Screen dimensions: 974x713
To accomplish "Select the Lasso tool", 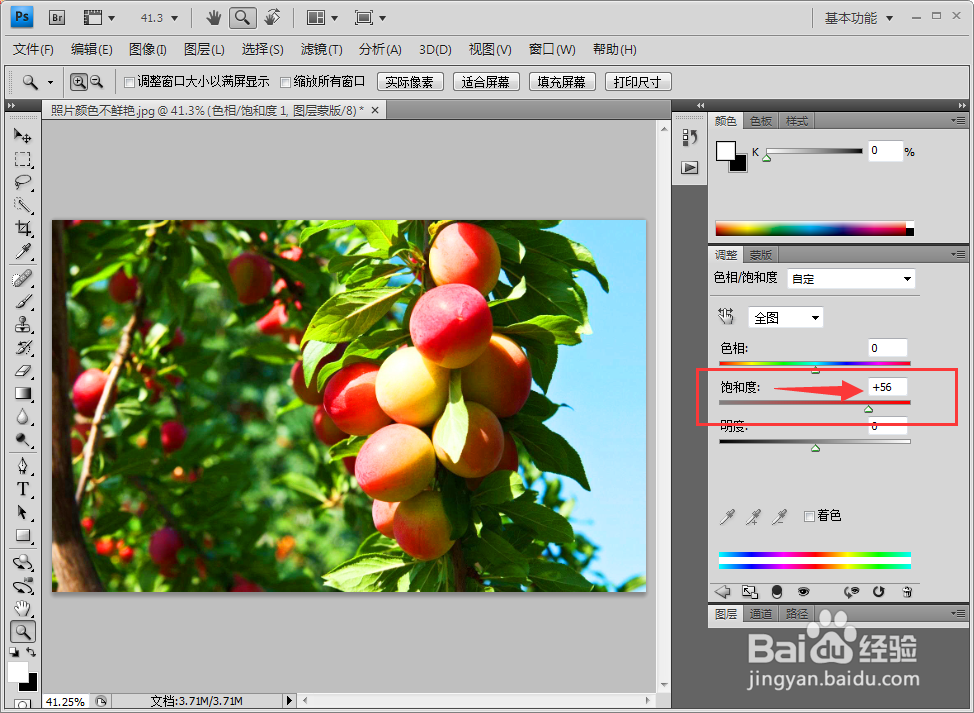I will click(x=23, y=182).
